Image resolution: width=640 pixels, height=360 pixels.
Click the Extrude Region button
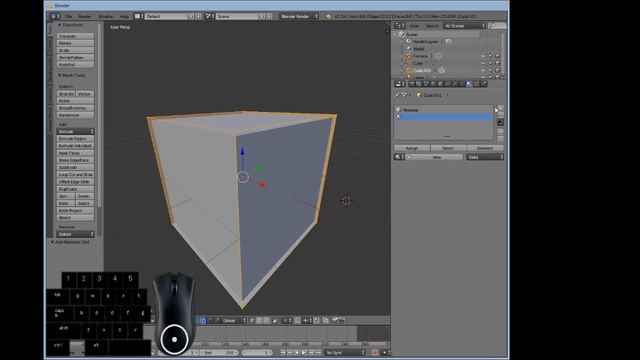76,139
